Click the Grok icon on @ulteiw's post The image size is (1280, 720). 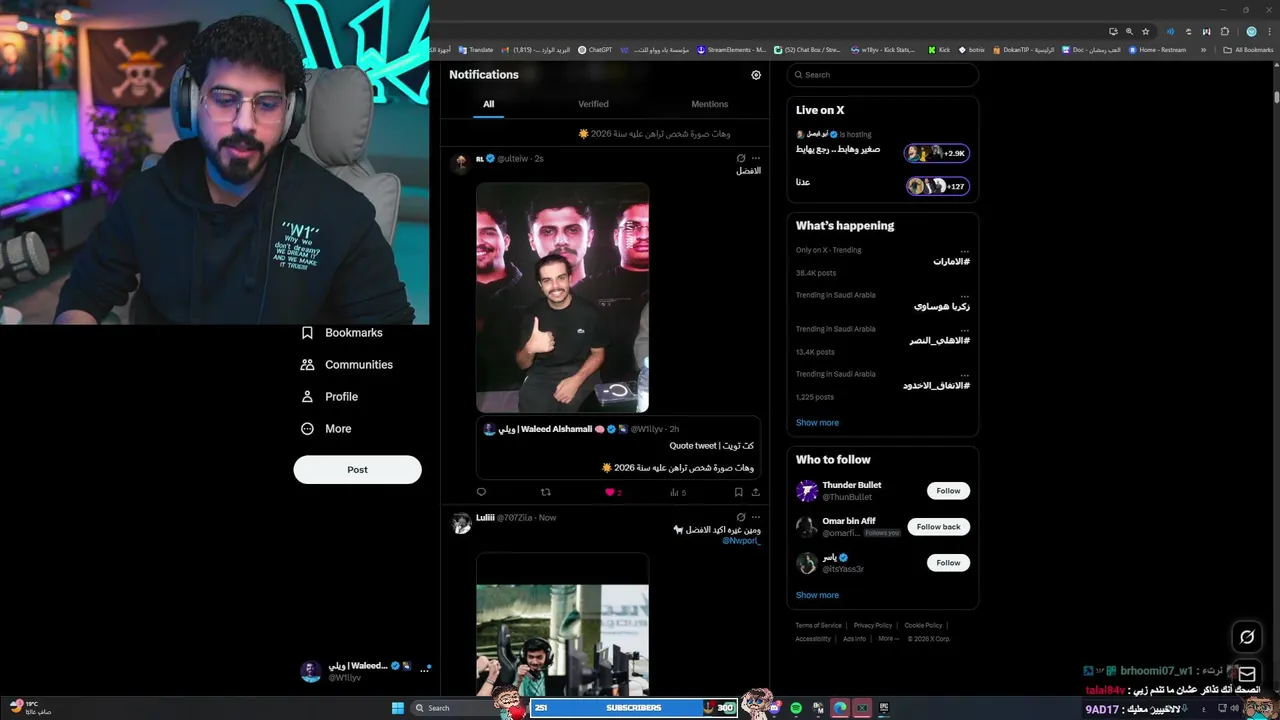tap(741, 158)
